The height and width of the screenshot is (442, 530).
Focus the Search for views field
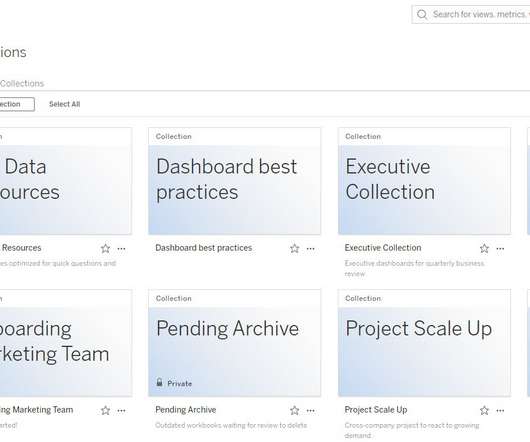point(471,15)
